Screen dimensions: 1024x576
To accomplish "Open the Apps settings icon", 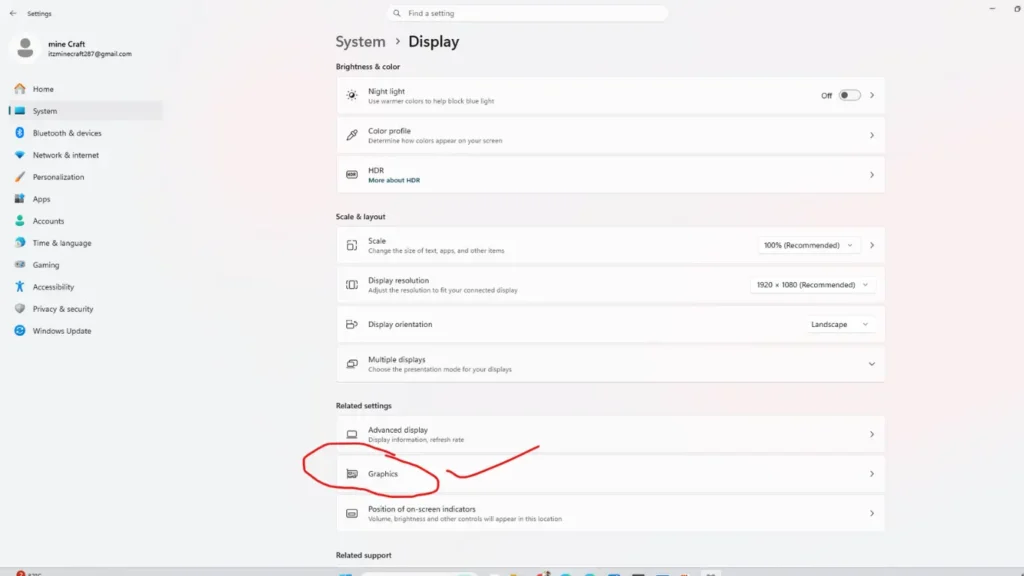I will (20, 198).
